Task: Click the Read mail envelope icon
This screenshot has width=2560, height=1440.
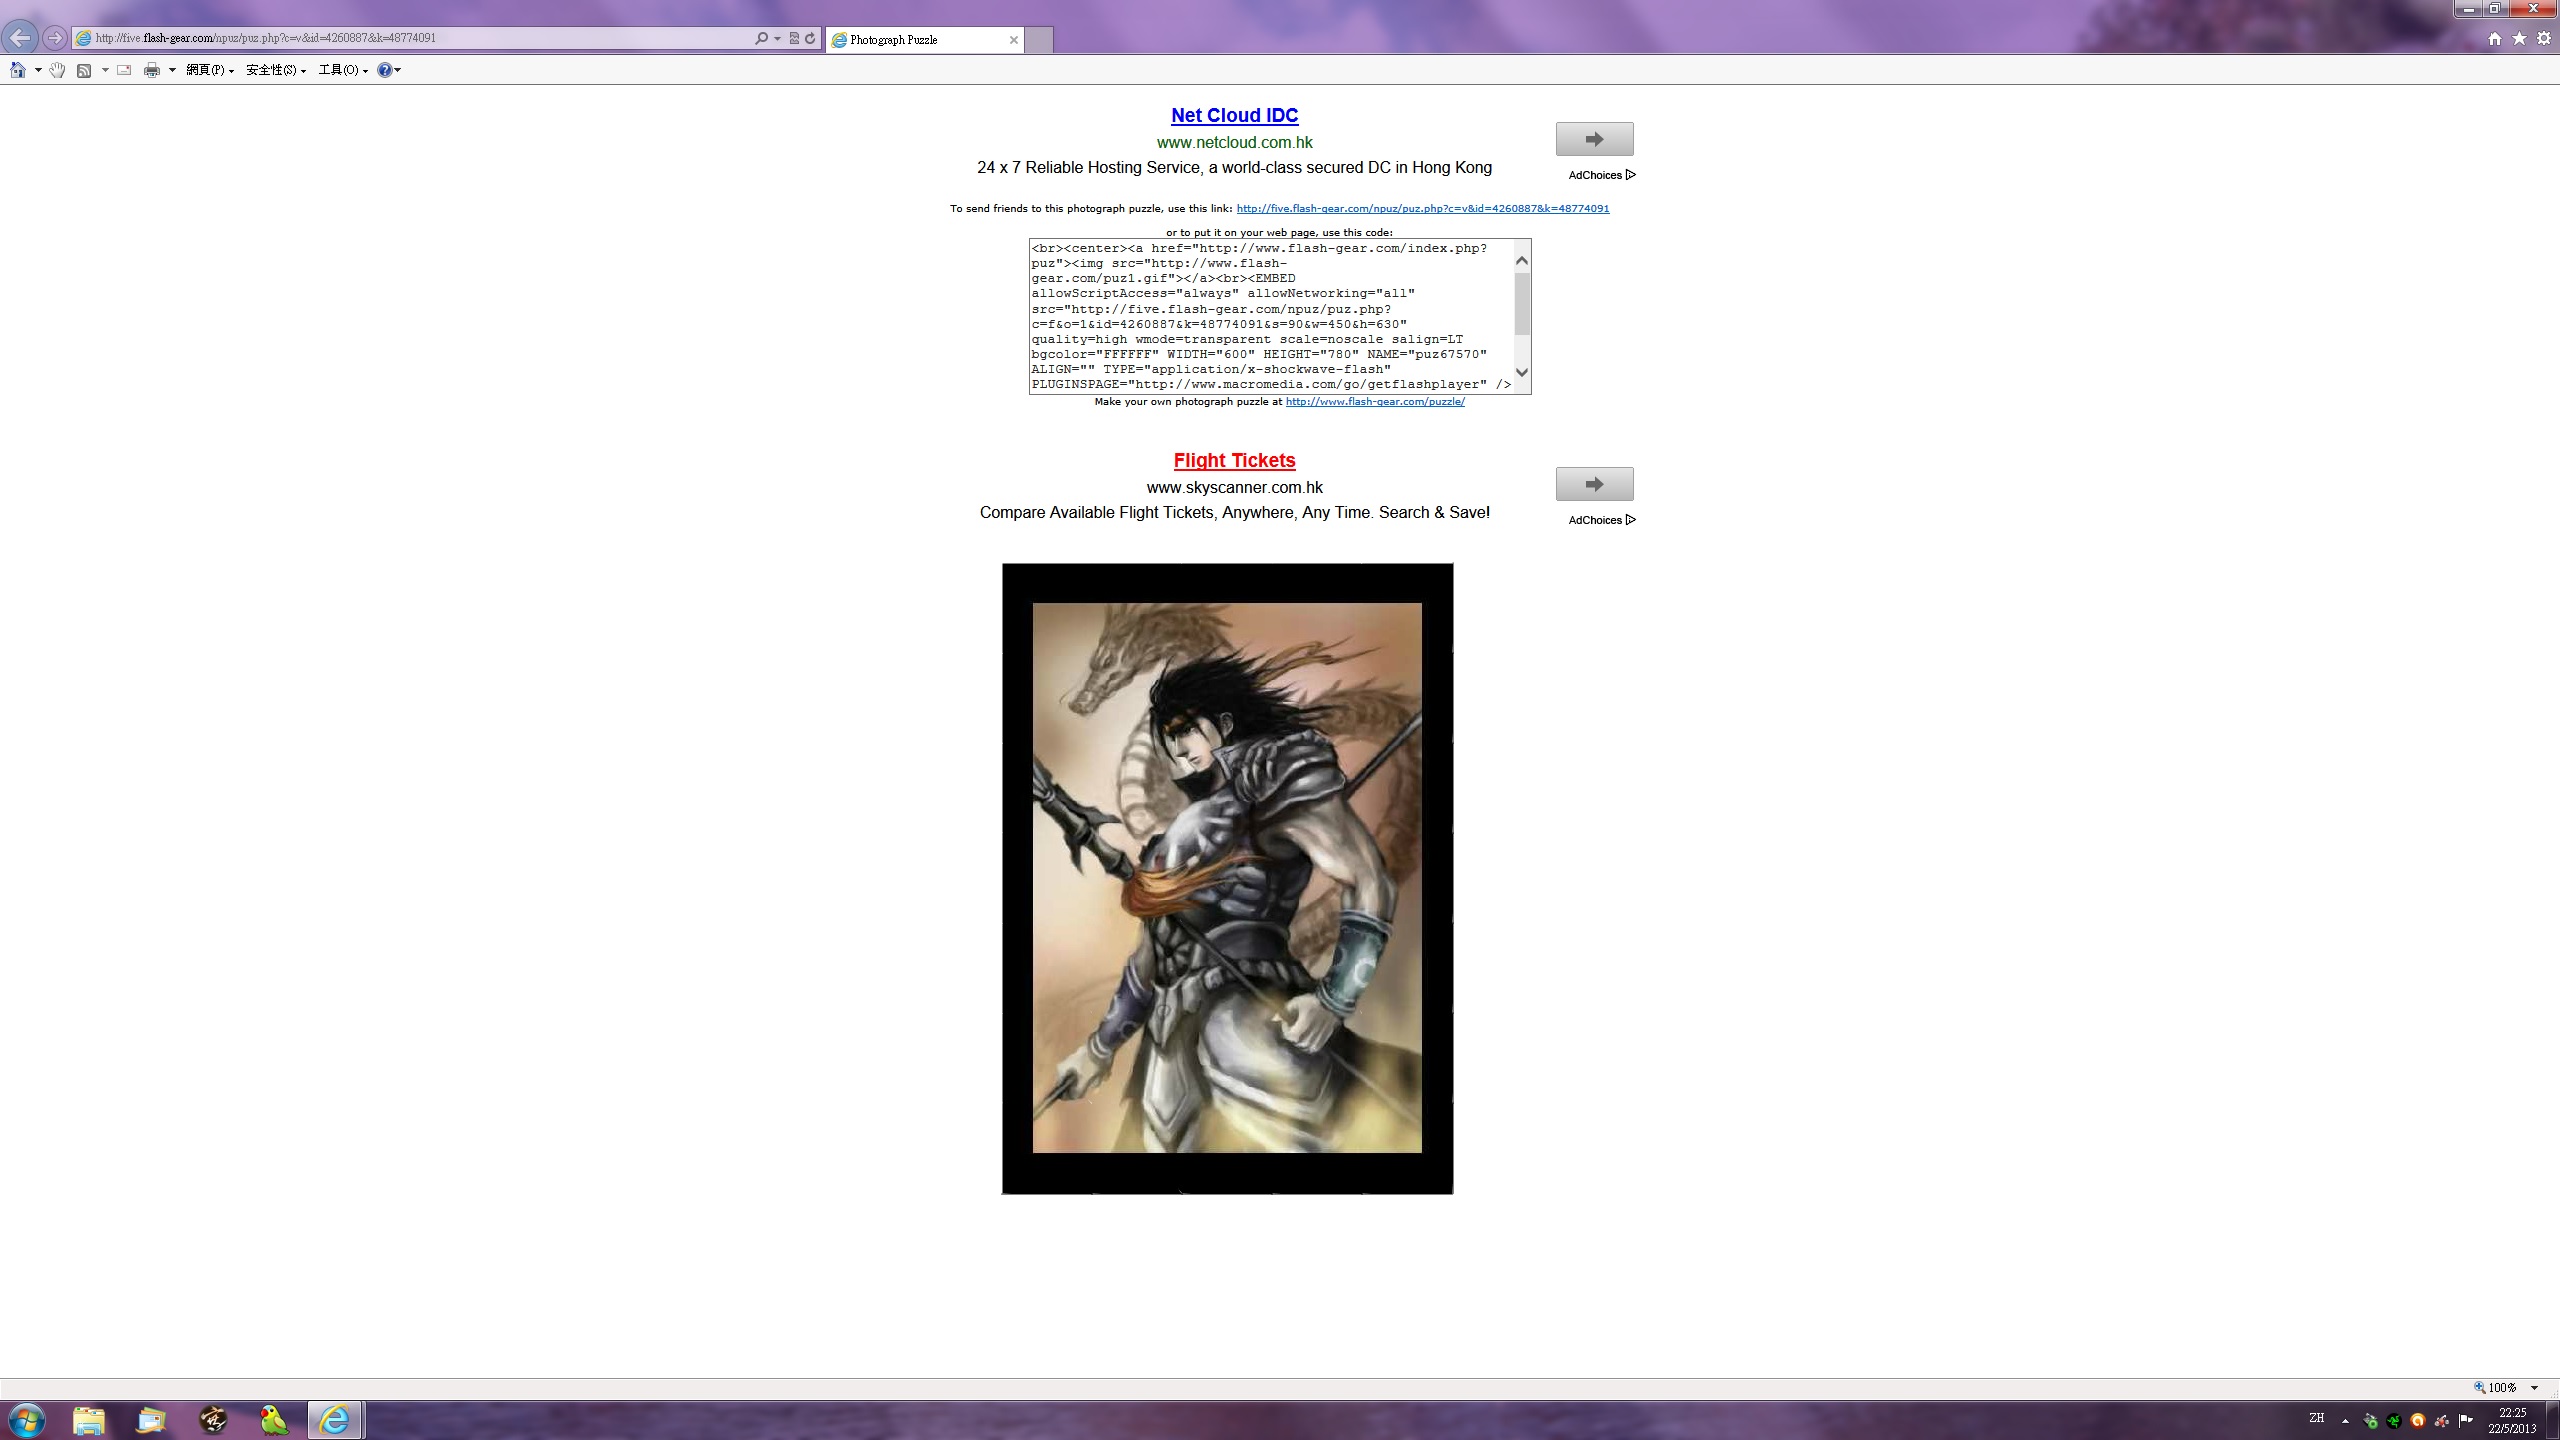Action: 124,70
